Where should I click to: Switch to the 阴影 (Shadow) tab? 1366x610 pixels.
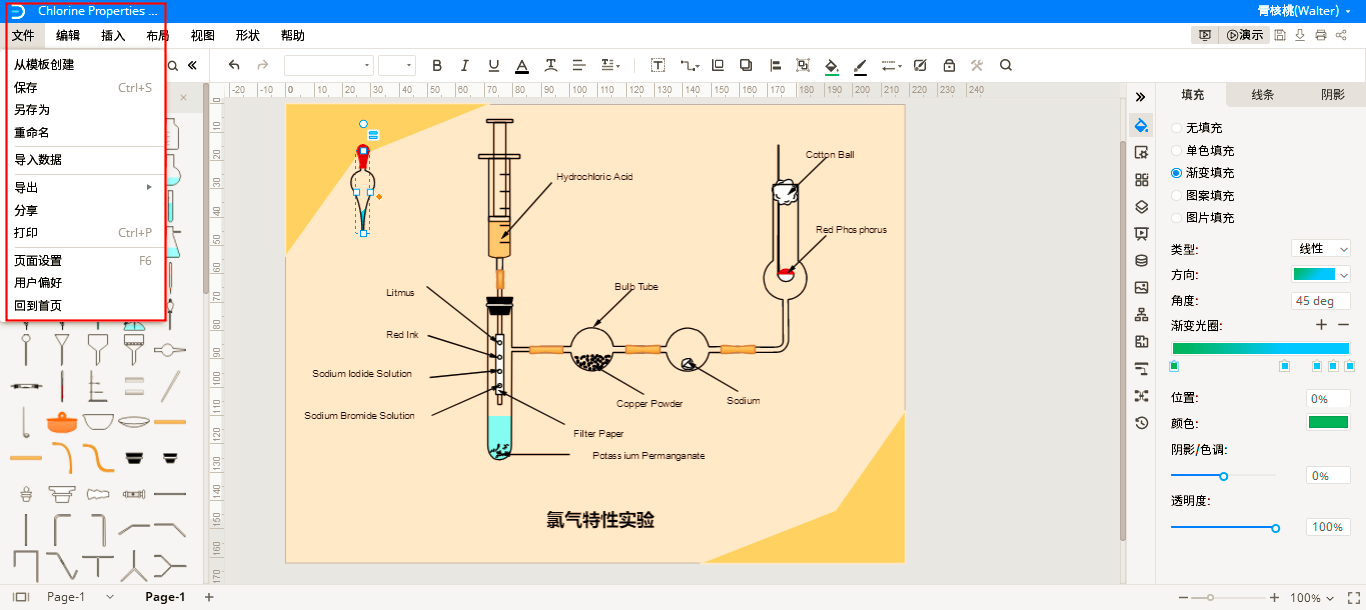tap(1332, 95)
